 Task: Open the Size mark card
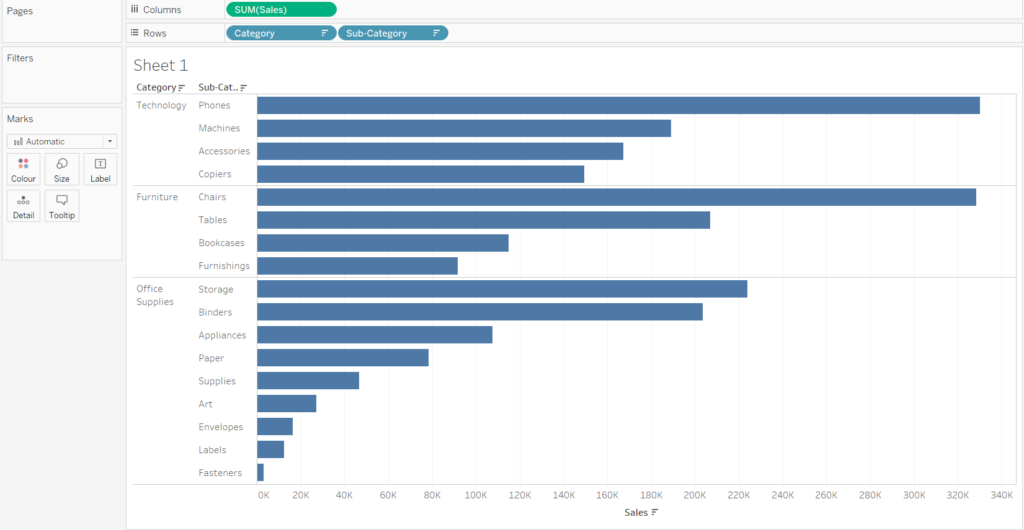[61, 169]
